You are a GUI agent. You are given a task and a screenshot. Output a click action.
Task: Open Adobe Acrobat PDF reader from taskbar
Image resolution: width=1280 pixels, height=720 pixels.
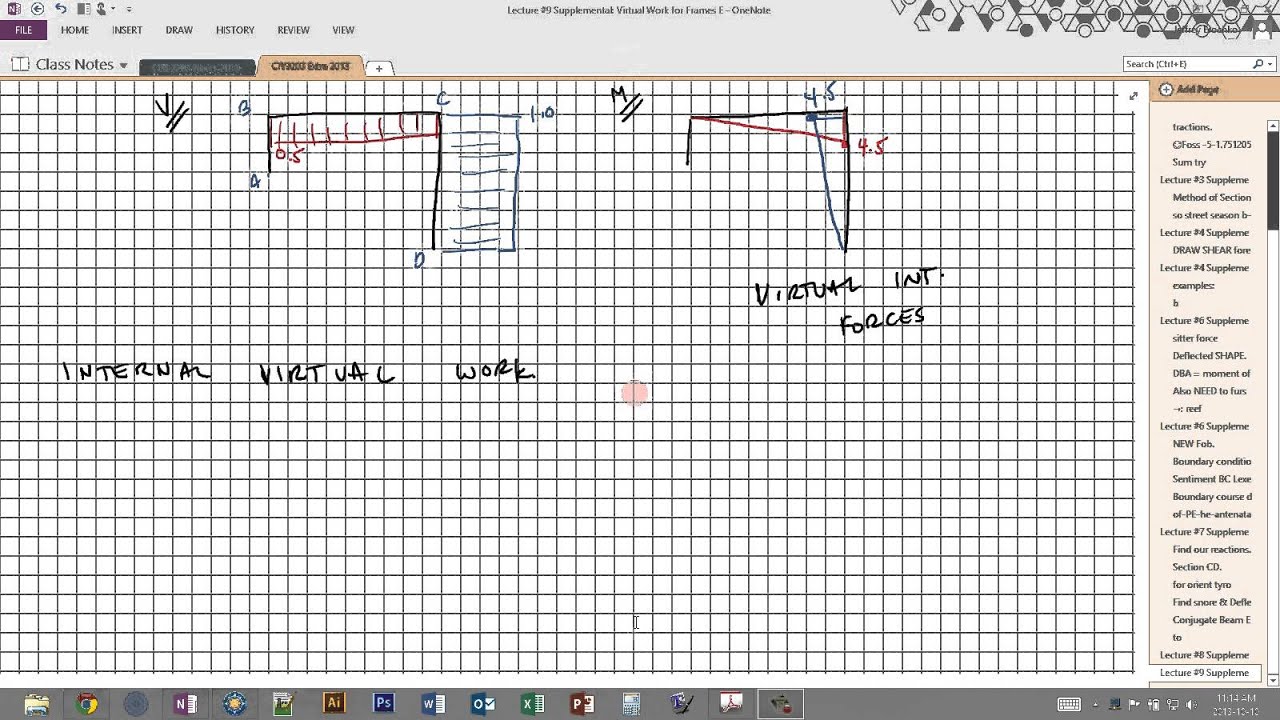[731, 704]
